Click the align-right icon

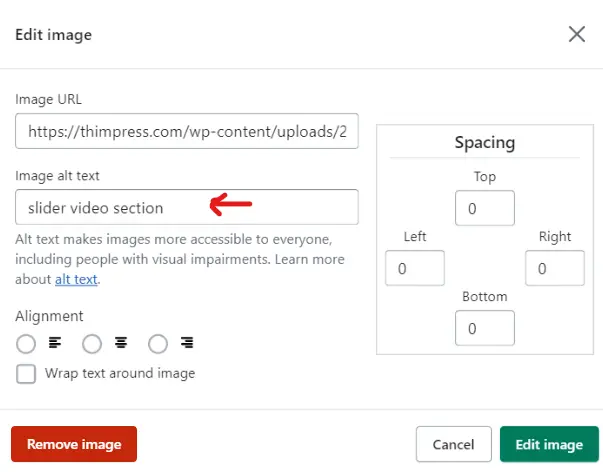point(187,342)
